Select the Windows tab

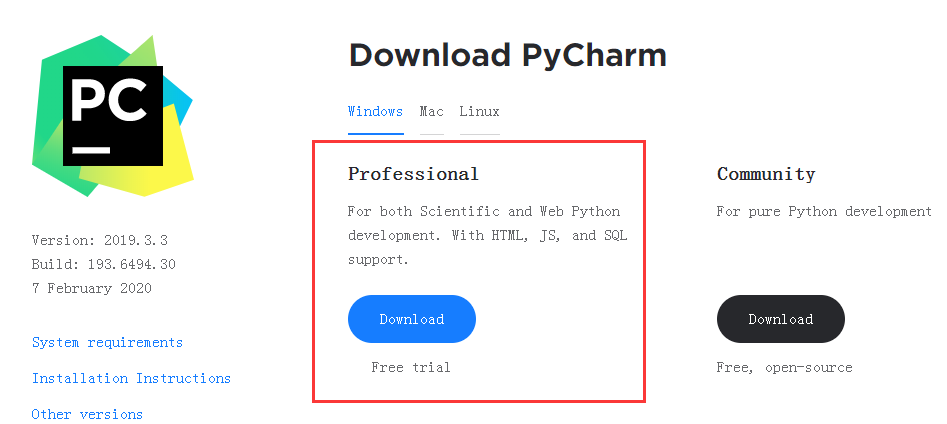[375, 112]
